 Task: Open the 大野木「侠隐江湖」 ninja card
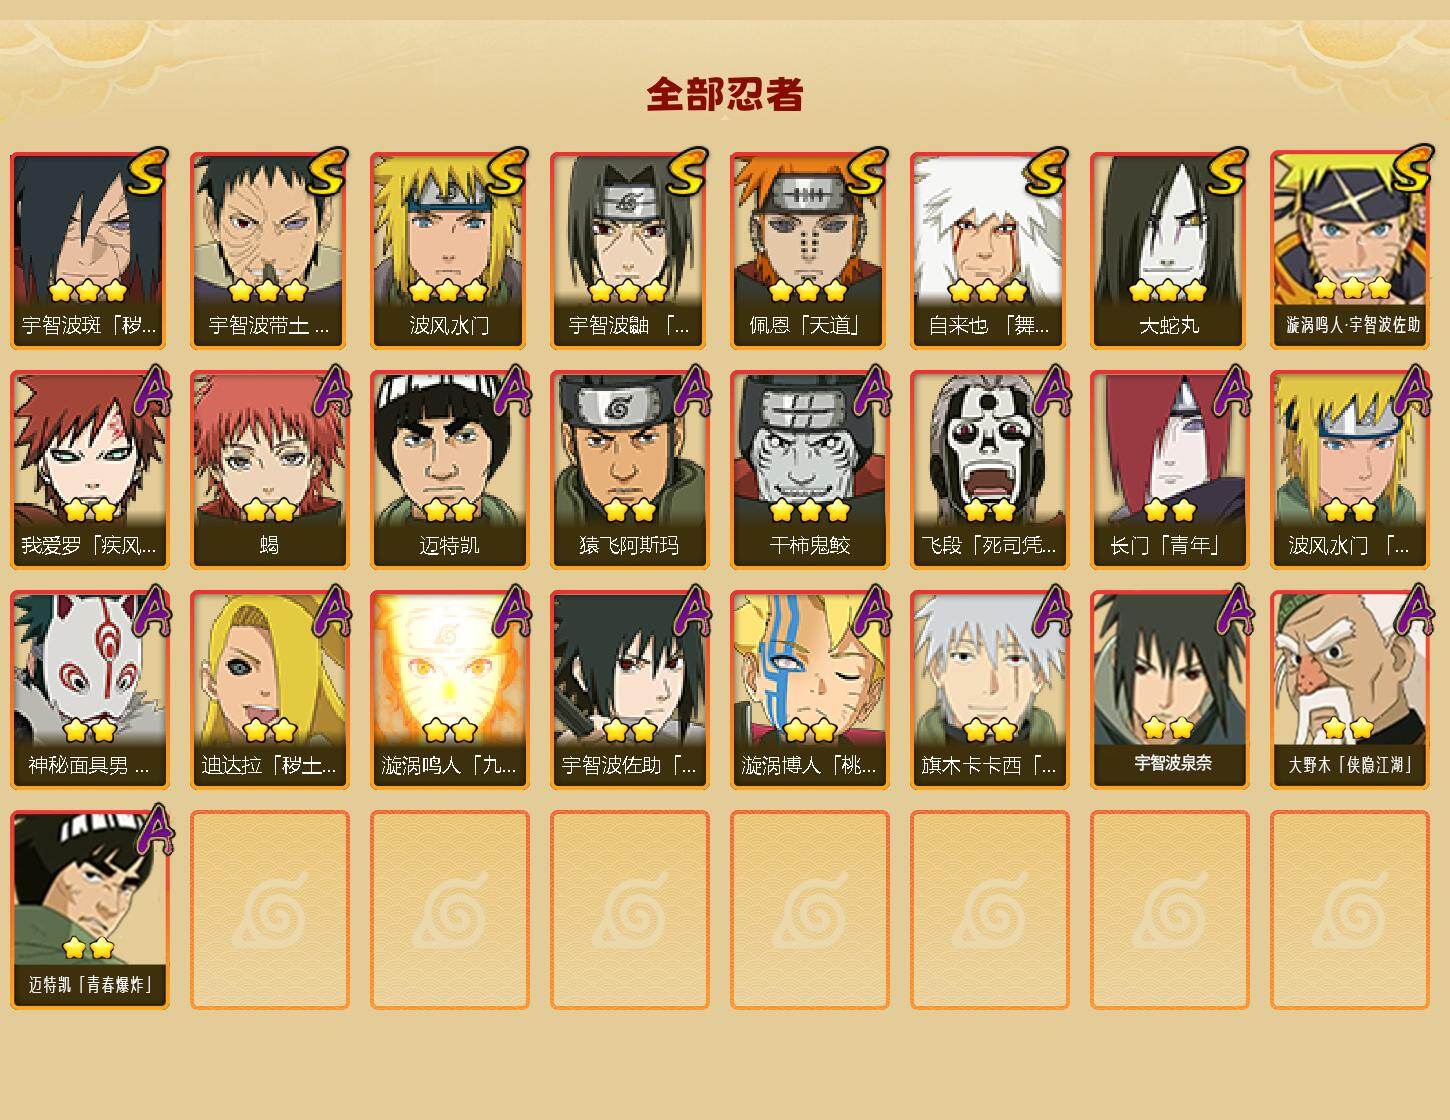point(1349,690)
